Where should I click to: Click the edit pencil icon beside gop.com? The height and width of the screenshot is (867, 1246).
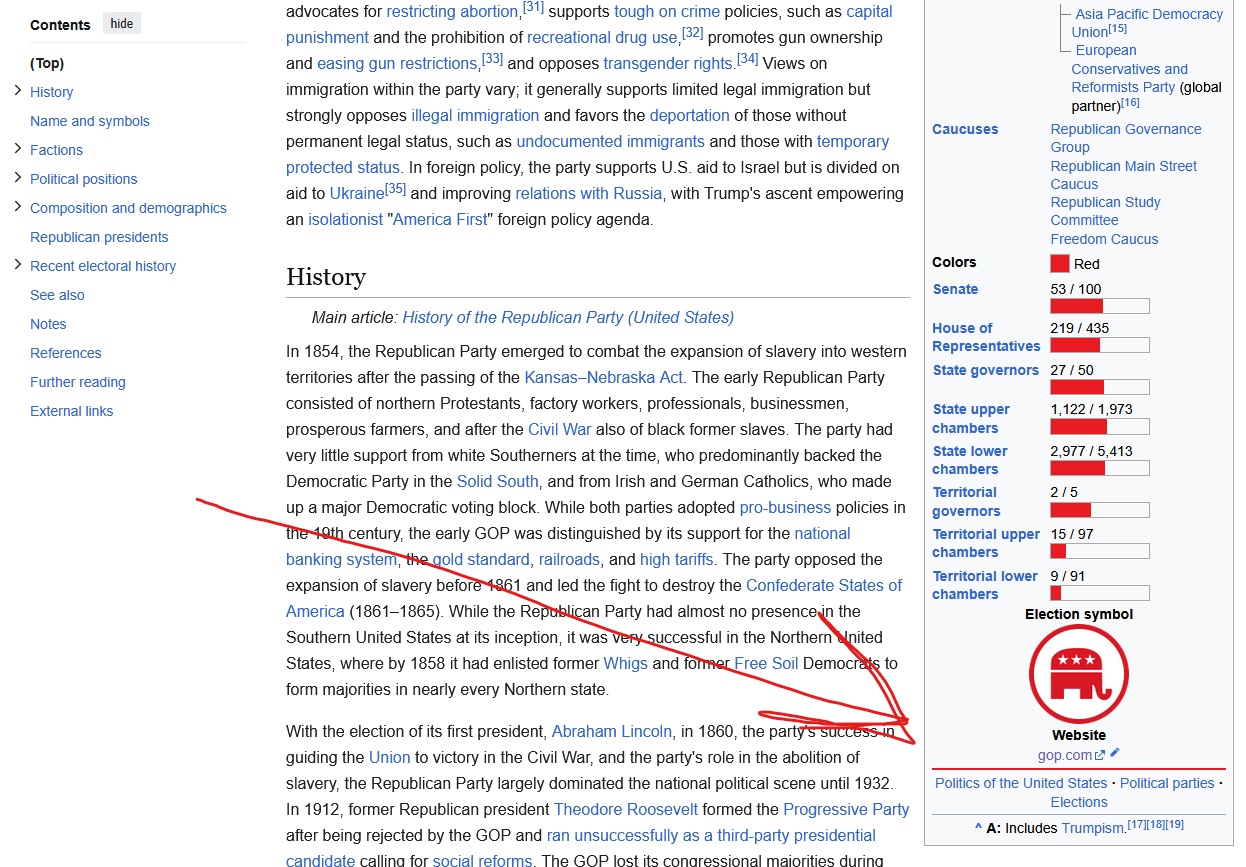click(1115, 754)
